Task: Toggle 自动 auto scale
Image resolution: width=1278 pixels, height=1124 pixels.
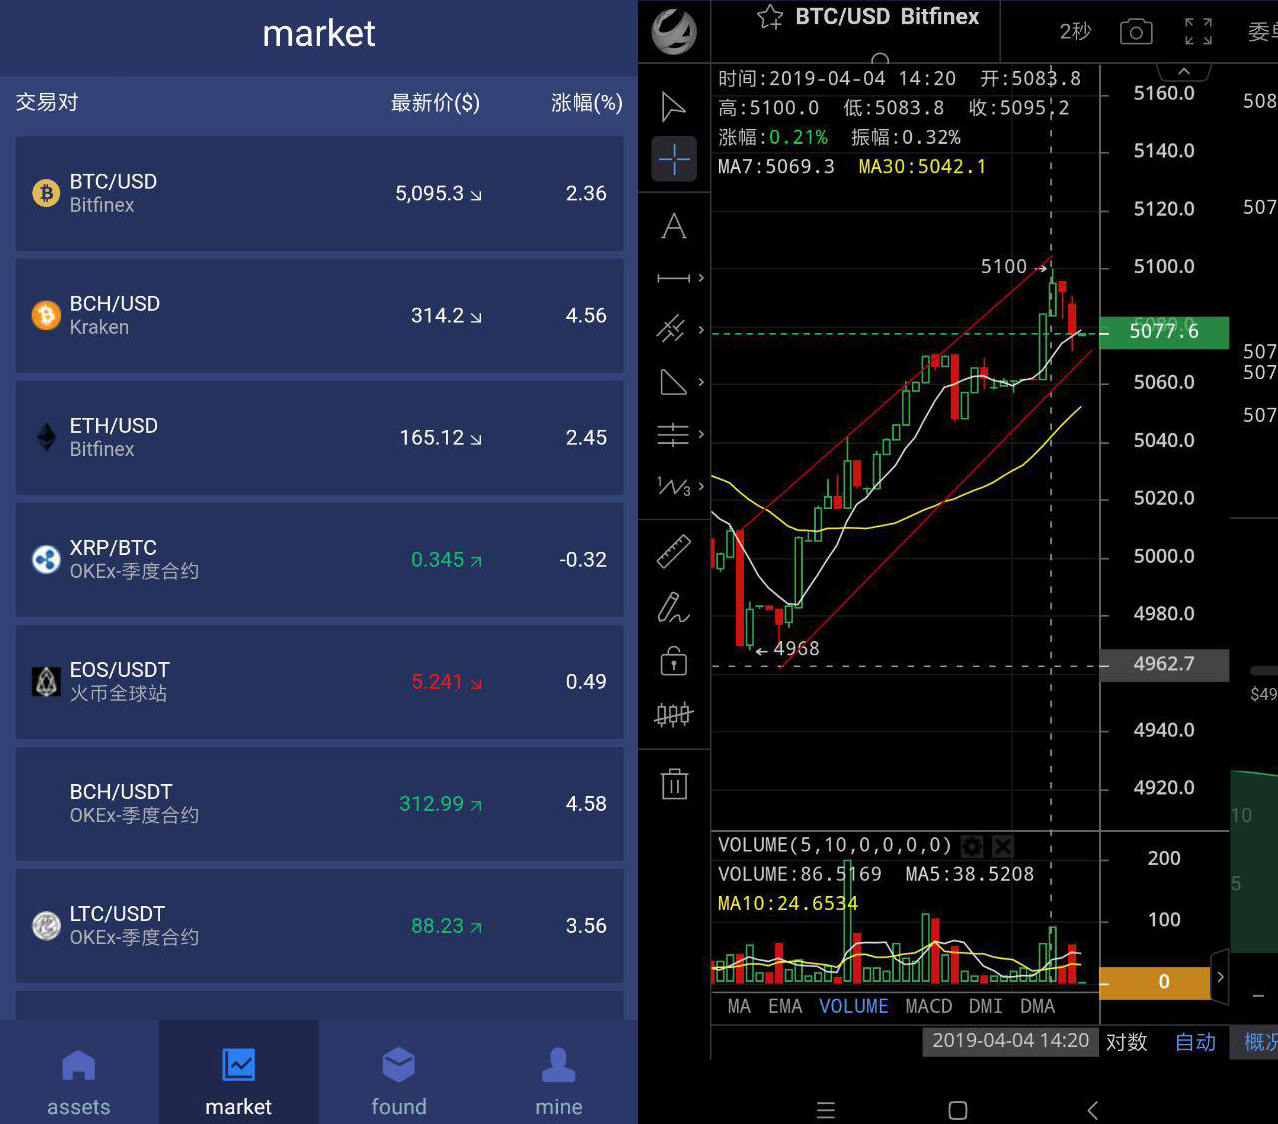Action: click(x=1195, y=1042)
